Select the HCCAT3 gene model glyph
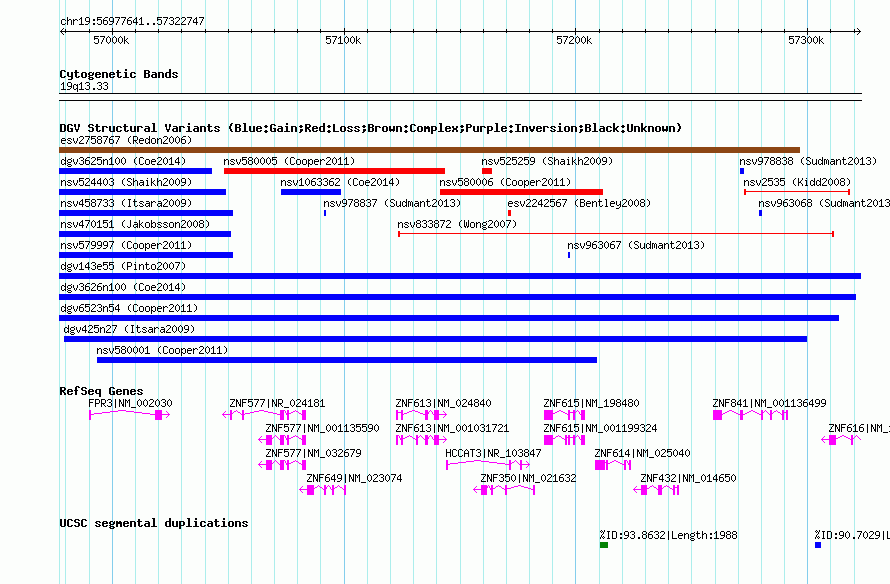Viewport: 890px width, 584px height. tap(488, 465)
